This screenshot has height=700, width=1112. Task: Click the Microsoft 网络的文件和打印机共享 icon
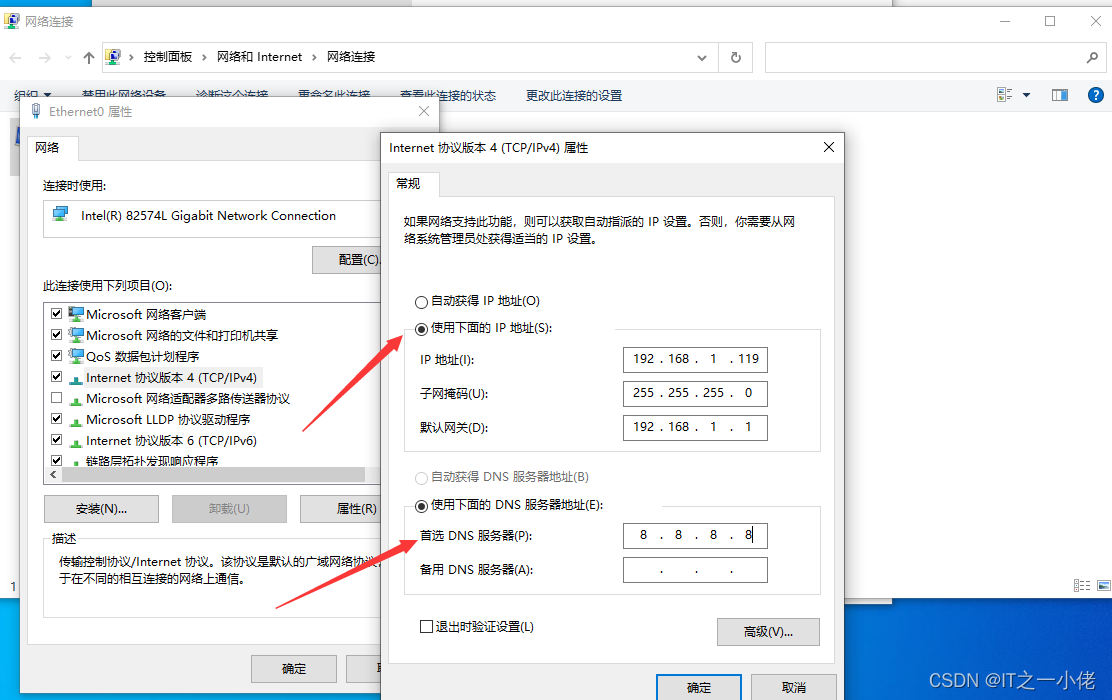(x=76, y=335)
